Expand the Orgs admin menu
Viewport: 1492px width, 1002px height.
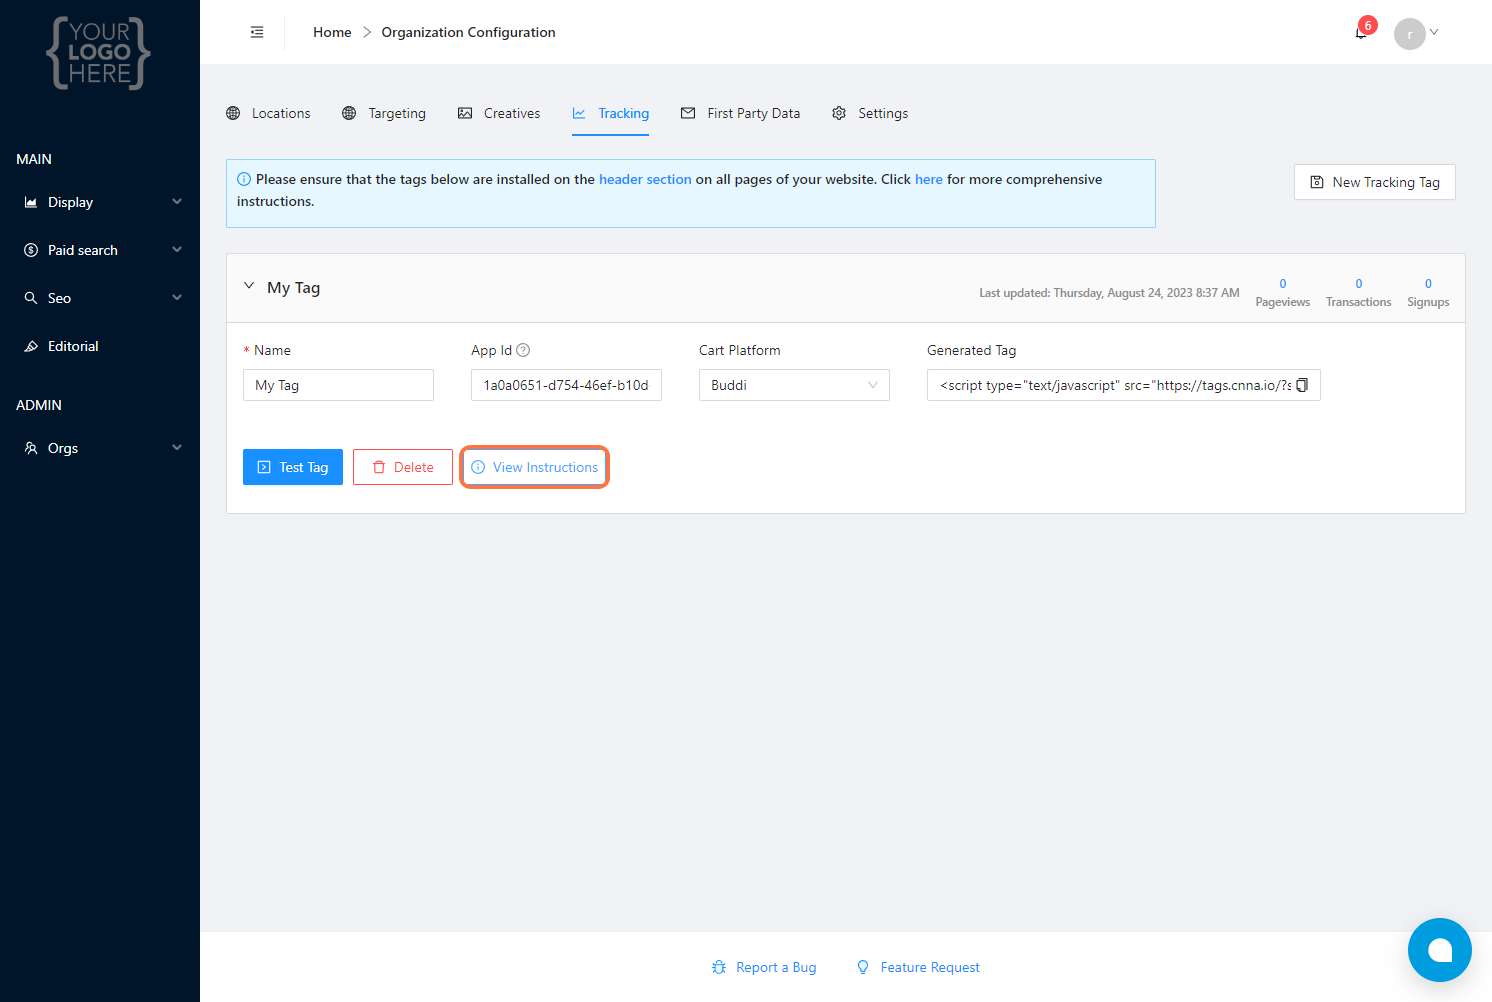click(x=100, y=448)
